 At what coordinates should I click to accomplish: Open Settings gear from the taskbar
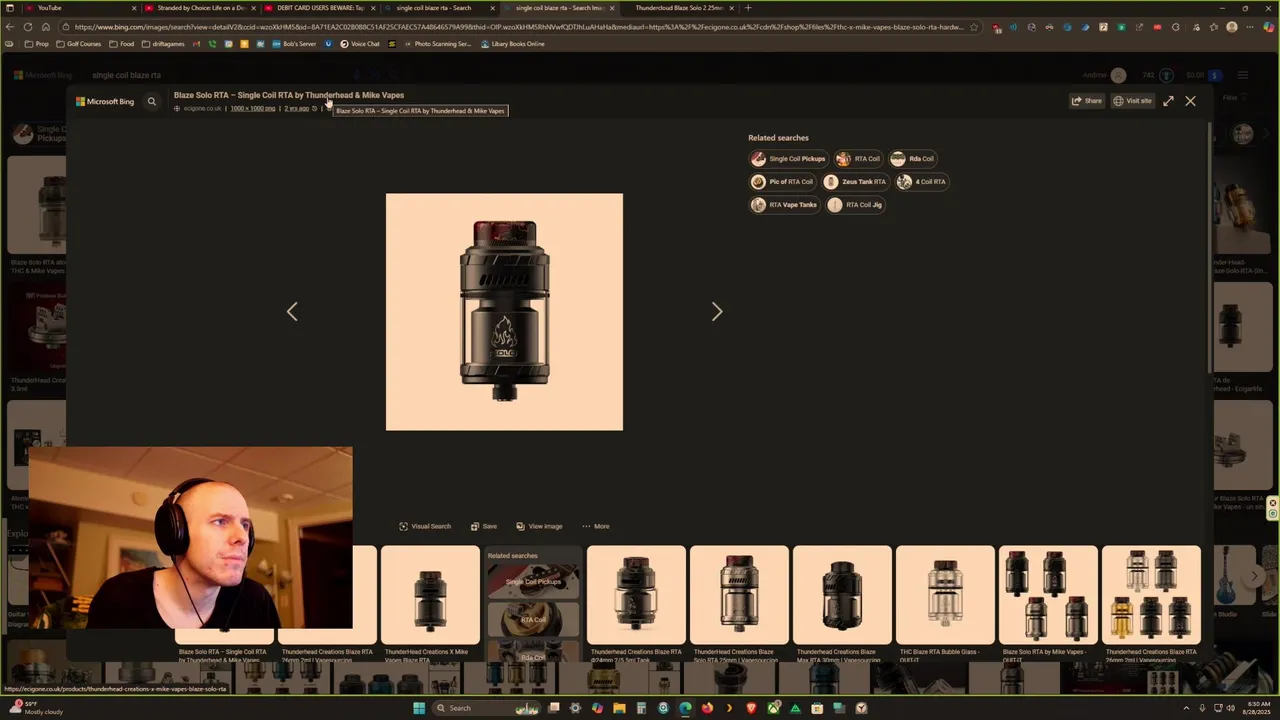[x=575, y=708]
